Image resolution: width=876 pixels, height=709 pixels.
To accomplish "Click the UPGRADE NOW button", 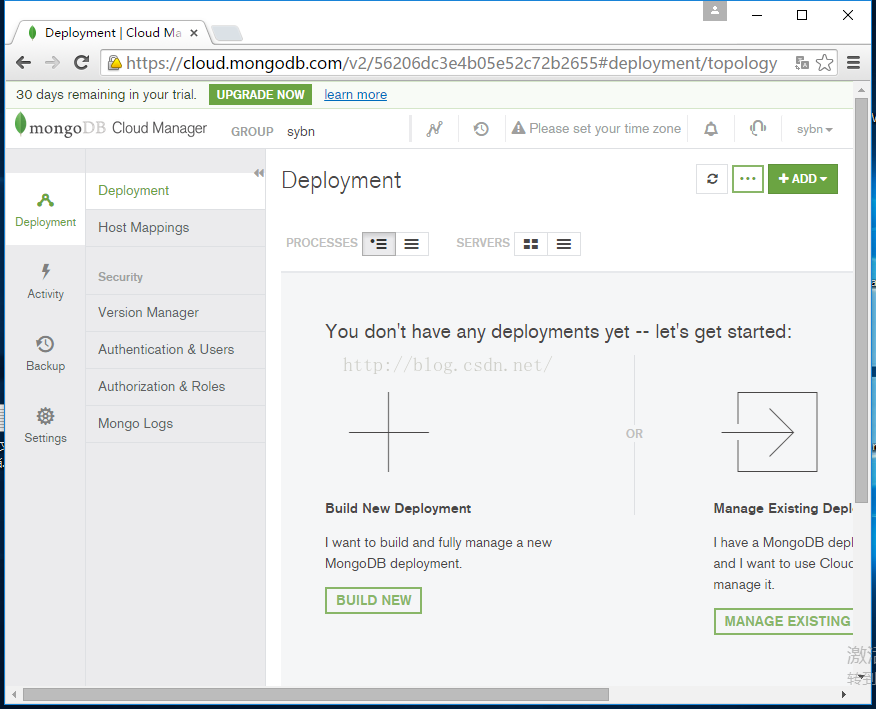I will pyautogui.click(x=260, y=94).
